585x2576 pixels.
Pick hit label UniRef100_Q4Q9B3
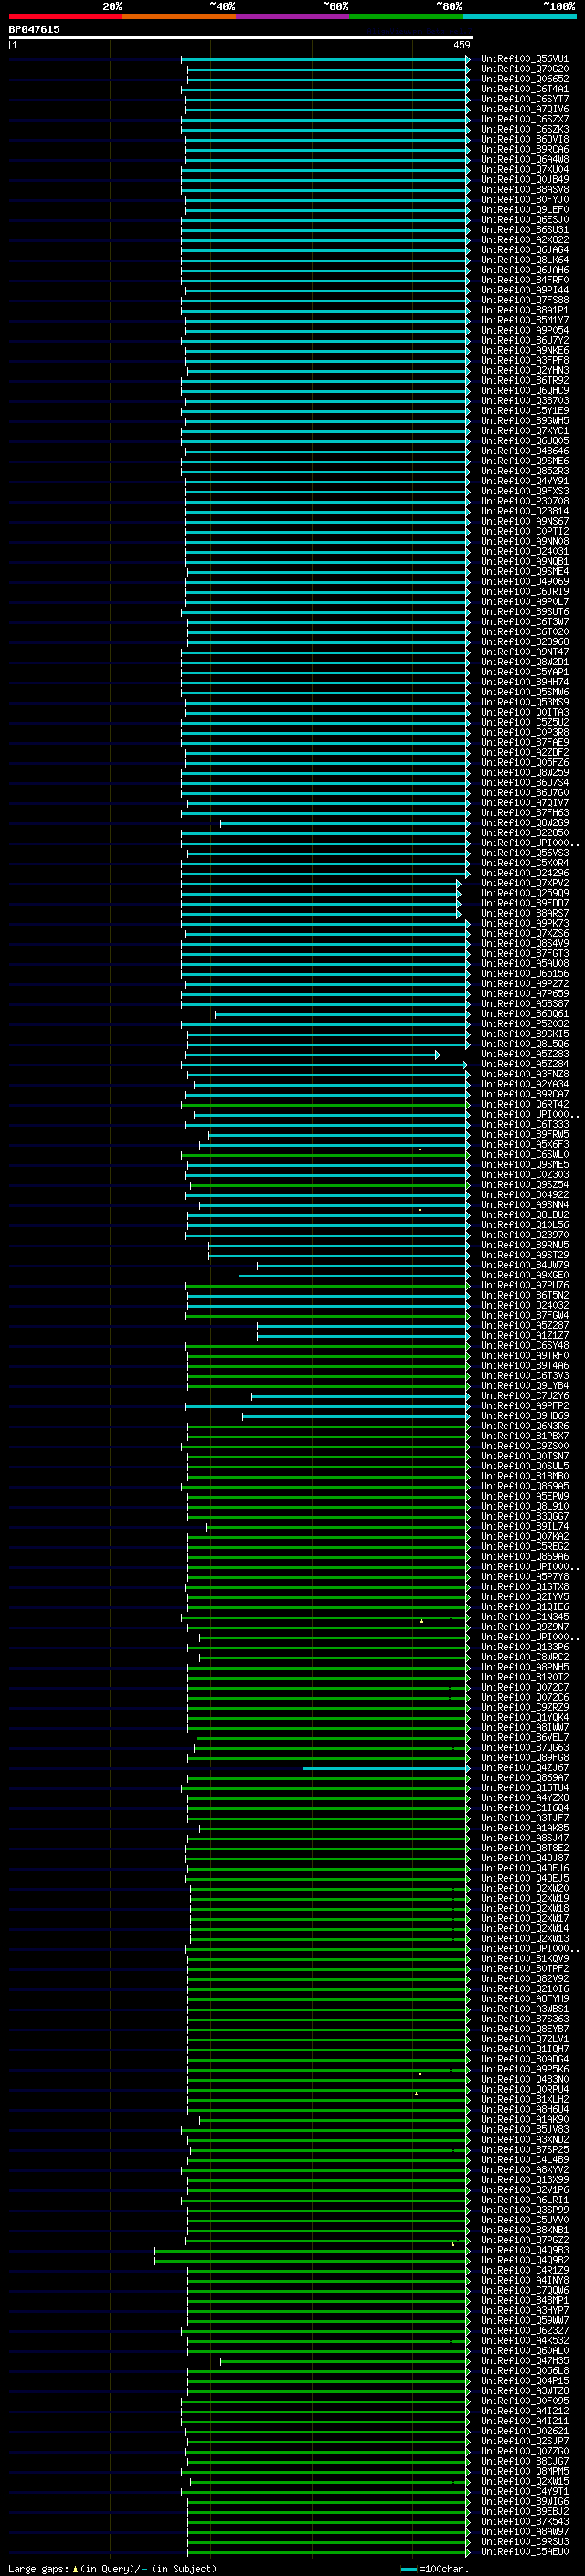pos(524,2250)
